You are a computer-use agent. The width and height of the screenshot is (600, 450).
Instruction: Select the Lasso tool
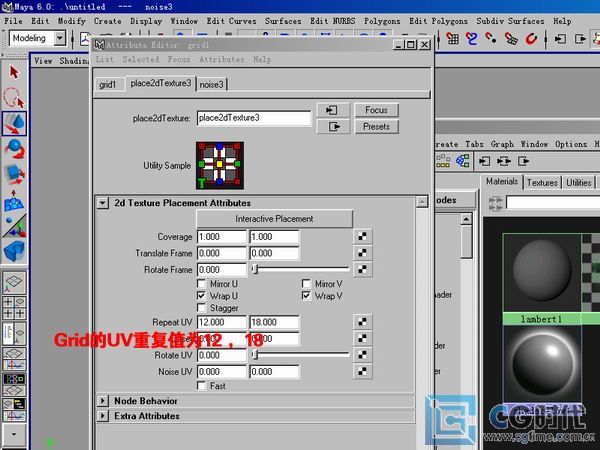pos(14,98)
